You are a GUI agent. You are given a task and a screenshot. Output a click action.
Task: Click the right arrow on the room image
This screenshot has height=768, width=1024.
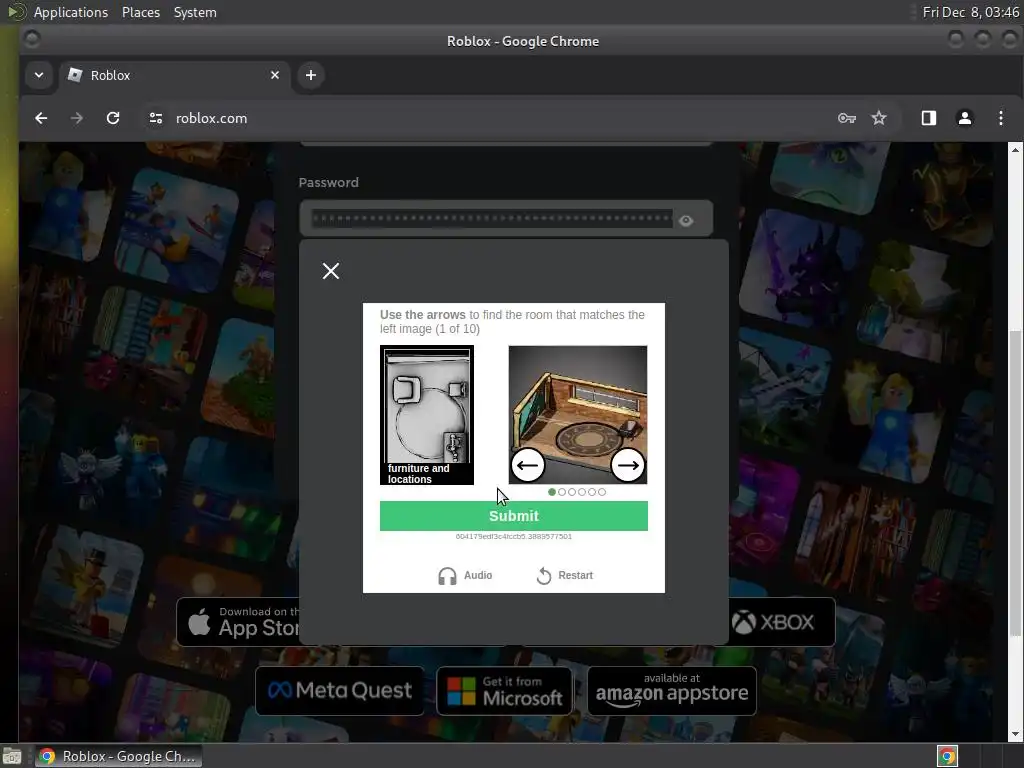(x=628, y=465)
